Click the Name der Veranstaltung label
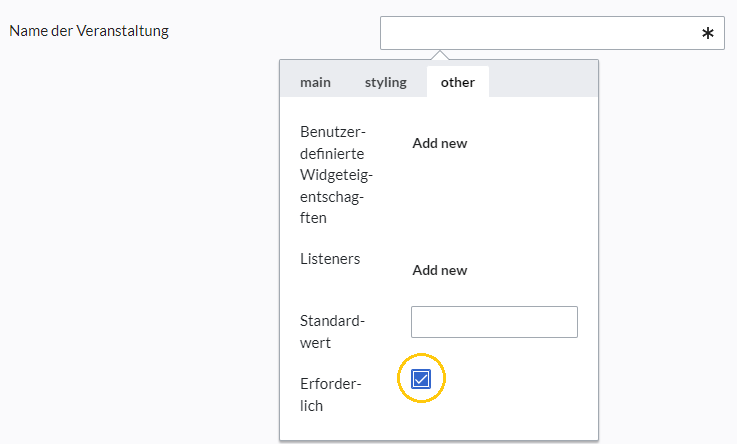 tap(89, 31)
